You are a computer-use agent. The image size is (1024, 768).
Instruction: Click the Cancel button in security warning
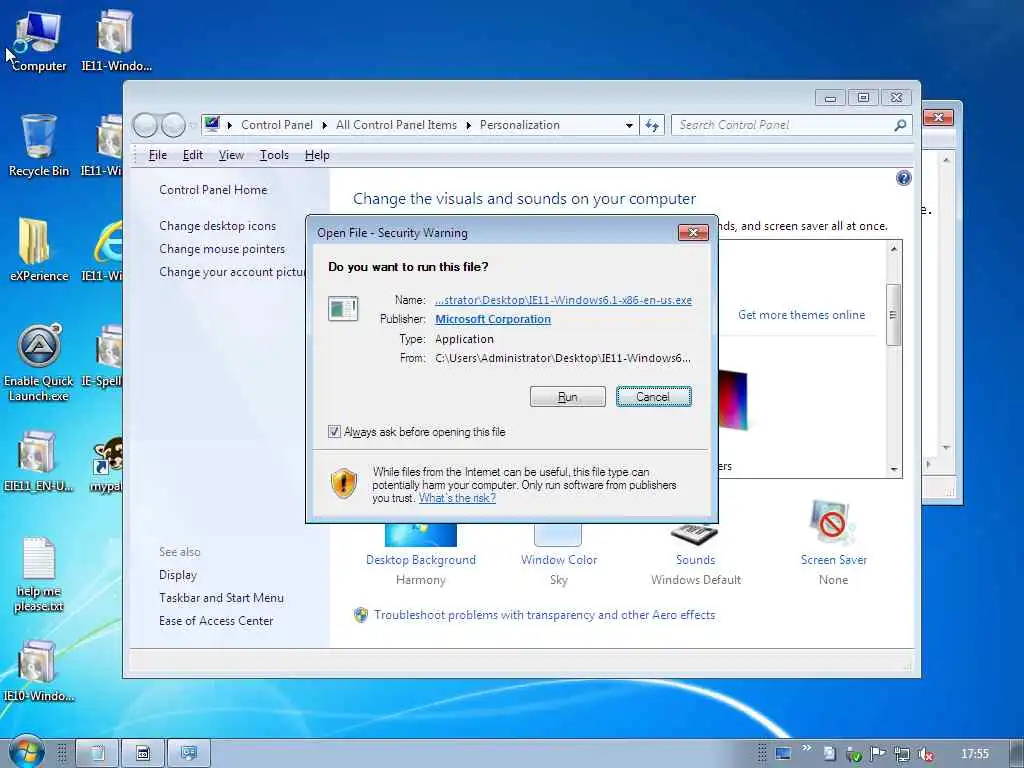[653, 396]
